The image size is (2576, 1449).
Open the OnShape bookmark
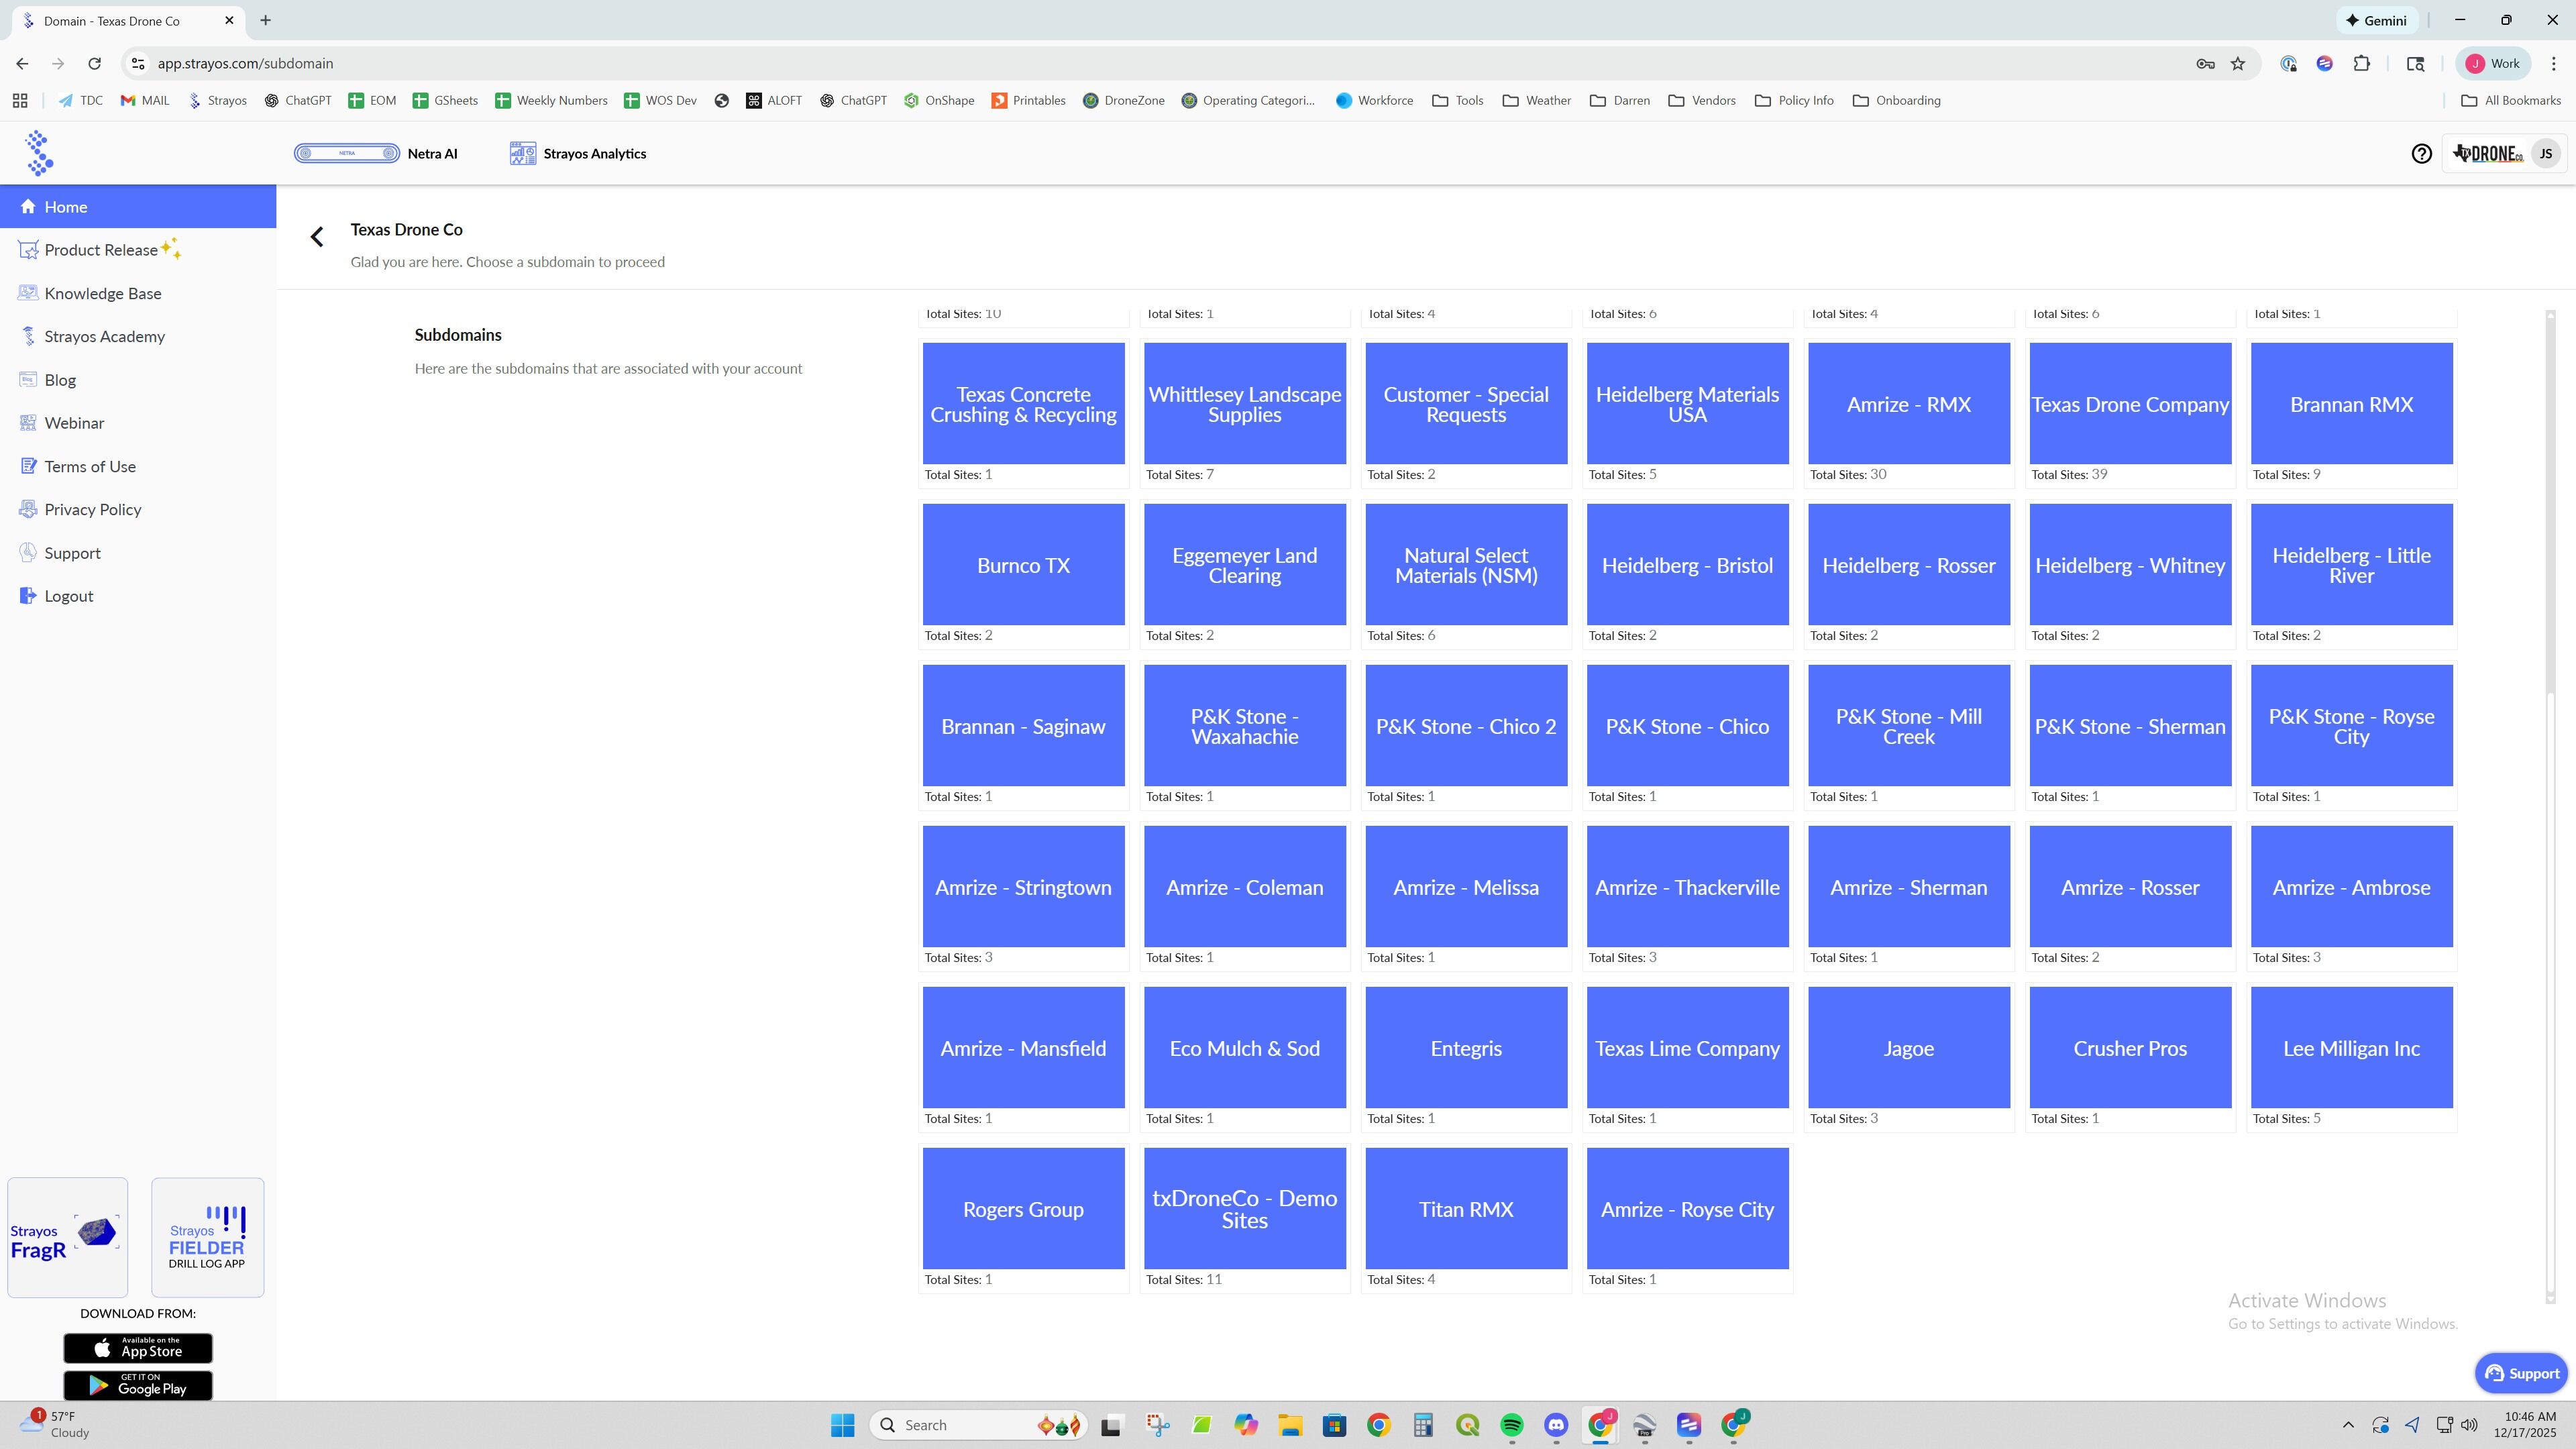[939, 100]
